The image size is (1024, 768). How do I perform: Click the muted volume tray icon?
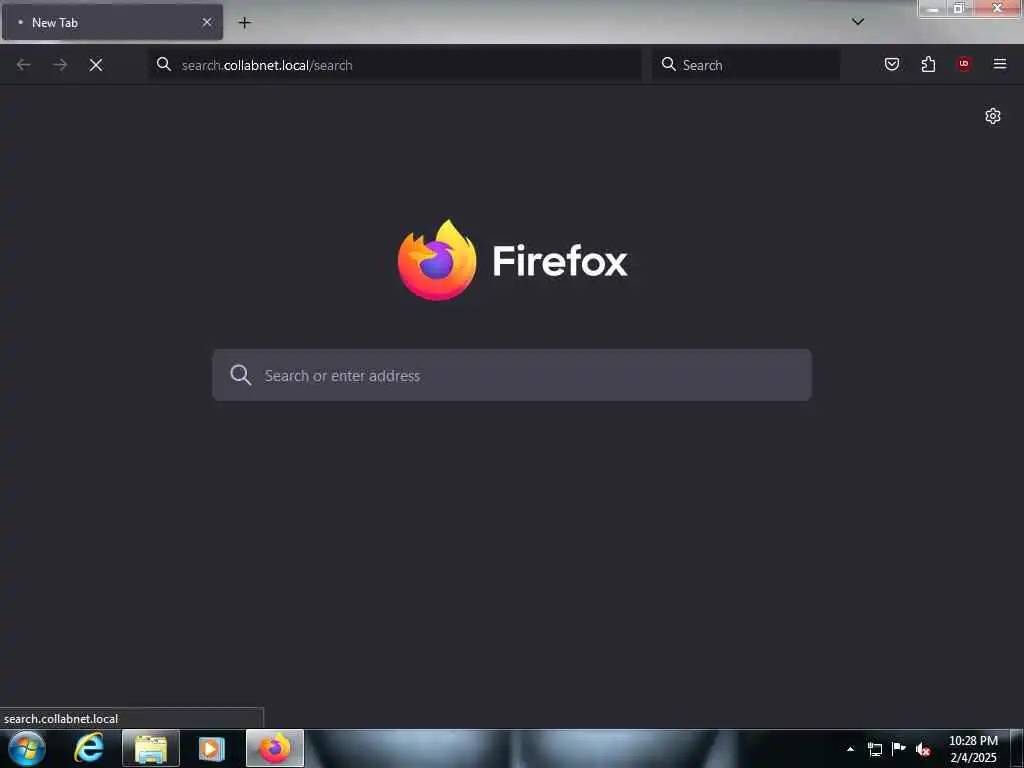(923, 749)
